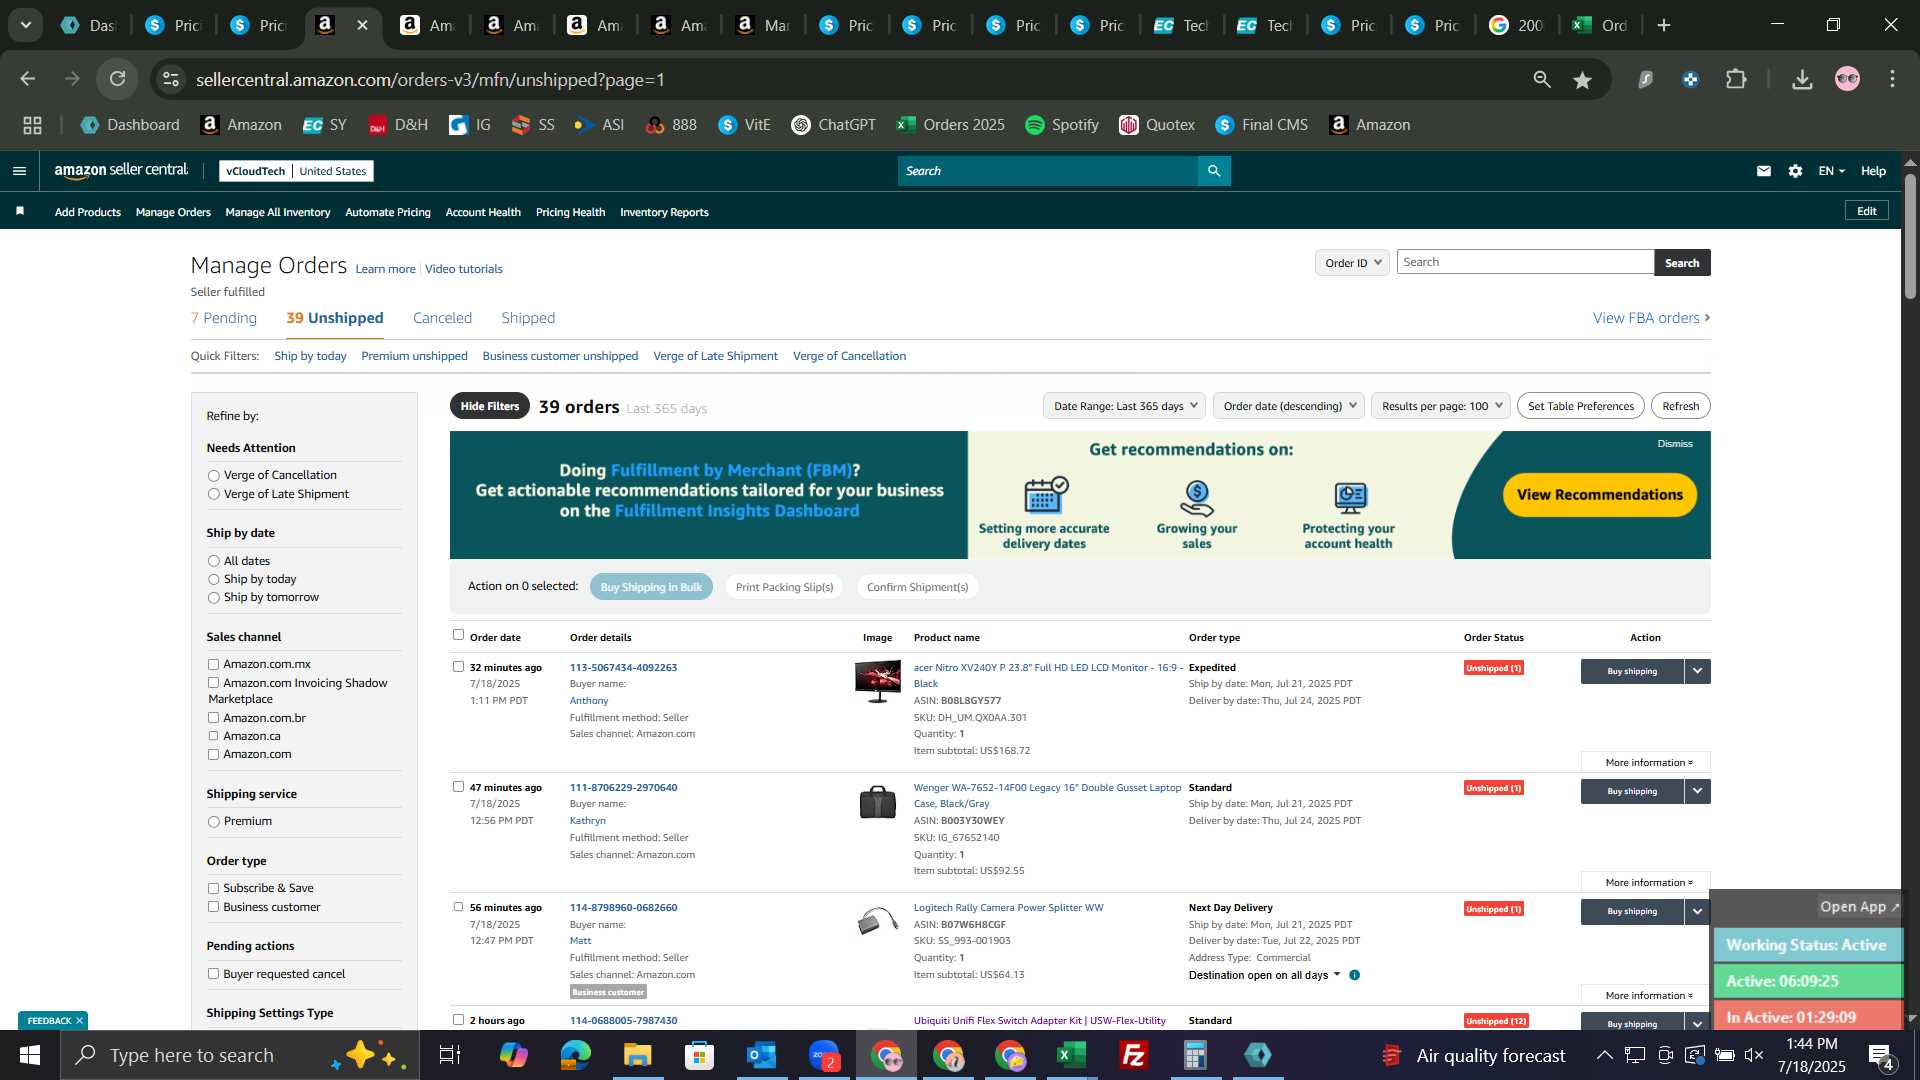The height and width of the screenshot is (1080, 1920).
Task: Bookmark this page with the star icon
Action: pos(1582,80)
